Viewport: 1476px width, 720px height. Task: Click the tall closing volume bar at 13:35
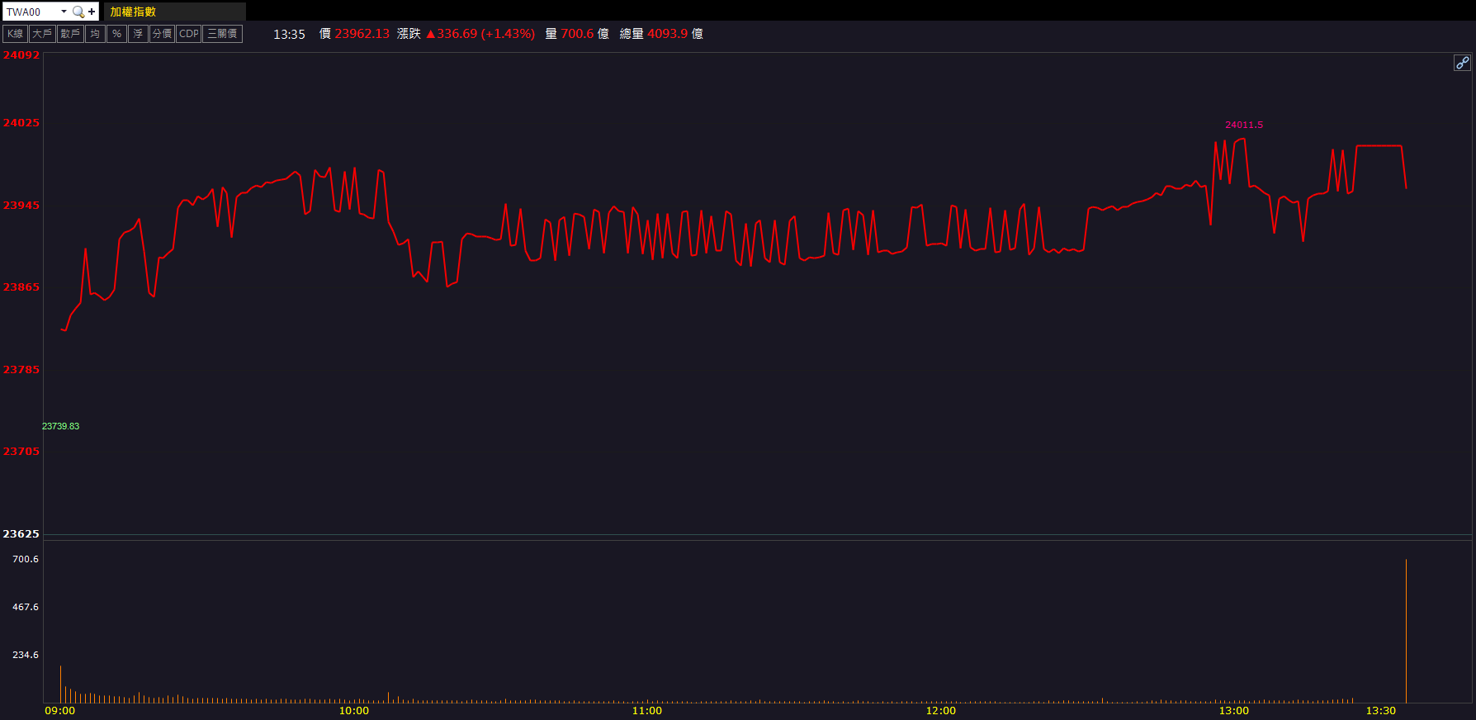tap(1406, 631)
